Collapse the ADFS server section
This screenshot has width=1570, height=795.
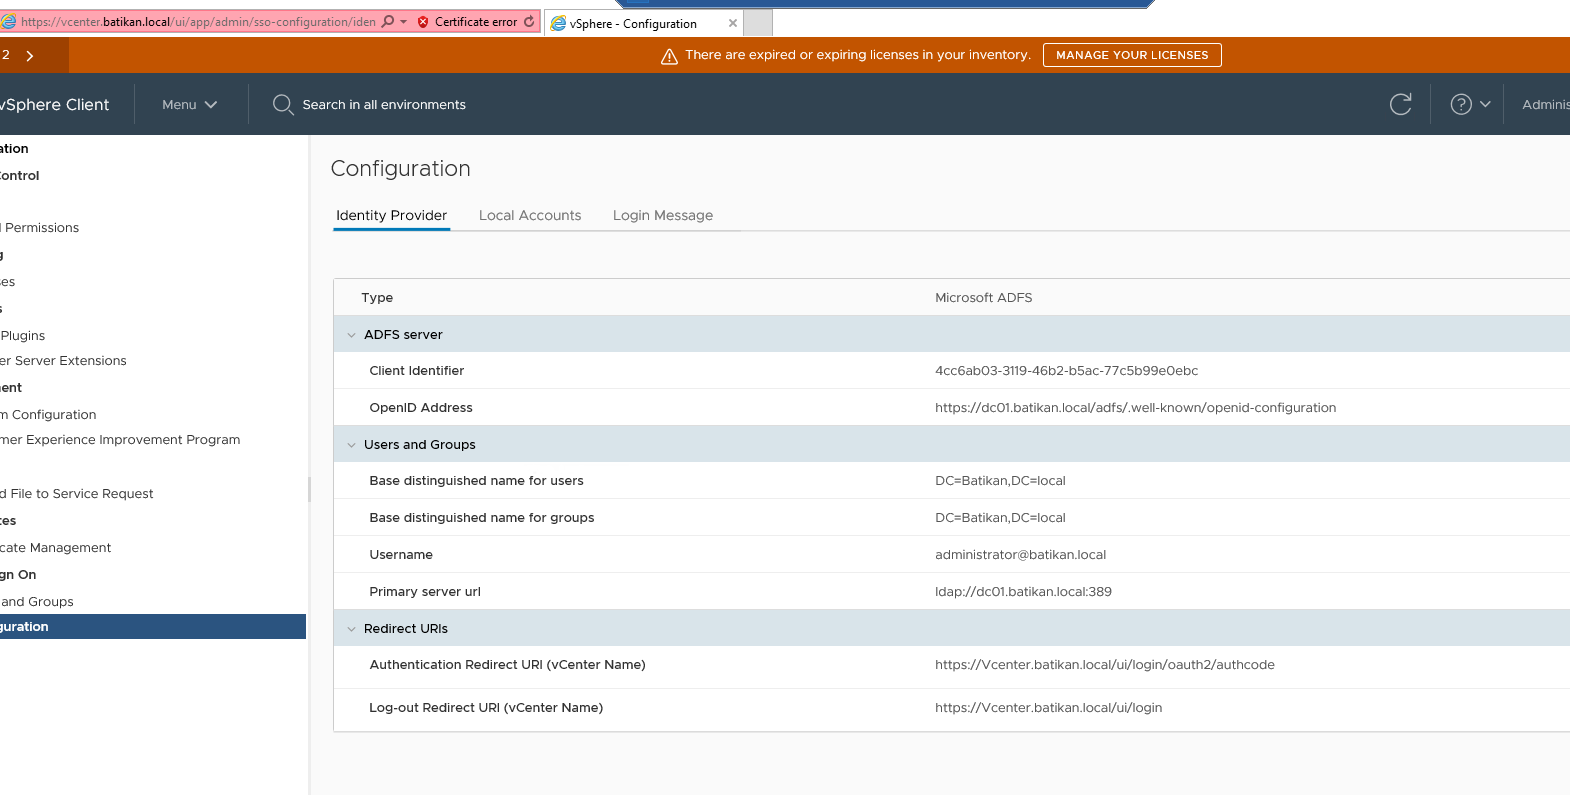click(x=351, y=335)
